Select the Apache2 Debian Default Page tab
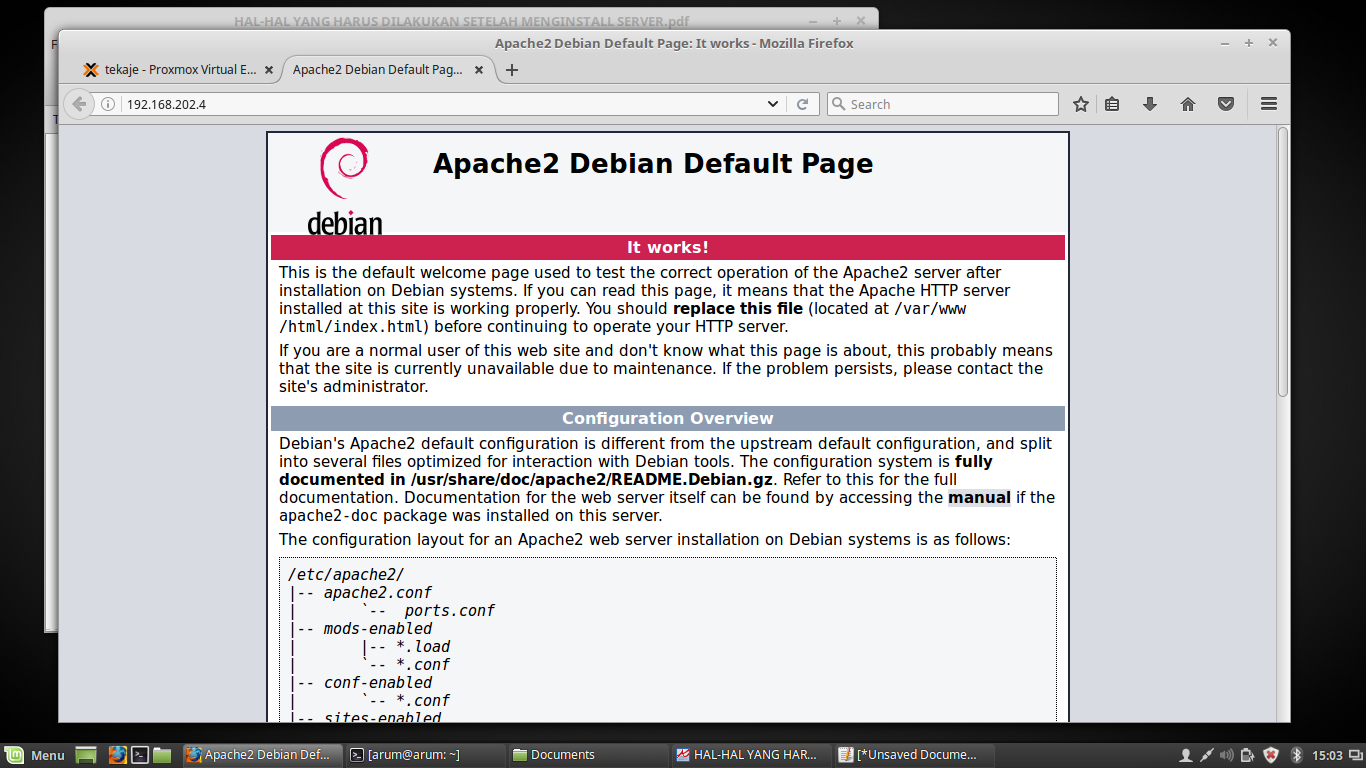 [377, 70]
